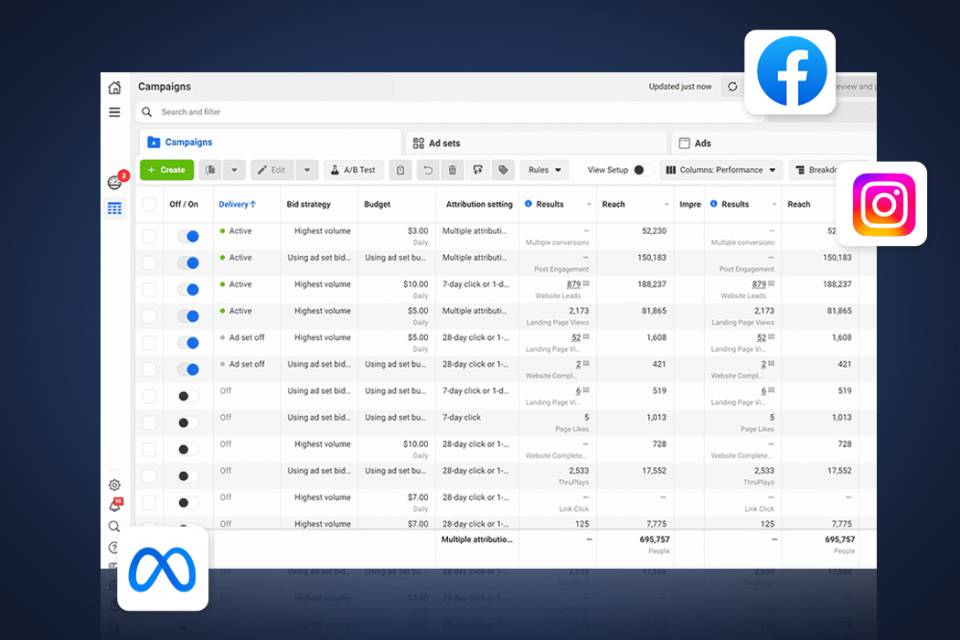Expand the Columns: Performance dropdown

[721, 170]
